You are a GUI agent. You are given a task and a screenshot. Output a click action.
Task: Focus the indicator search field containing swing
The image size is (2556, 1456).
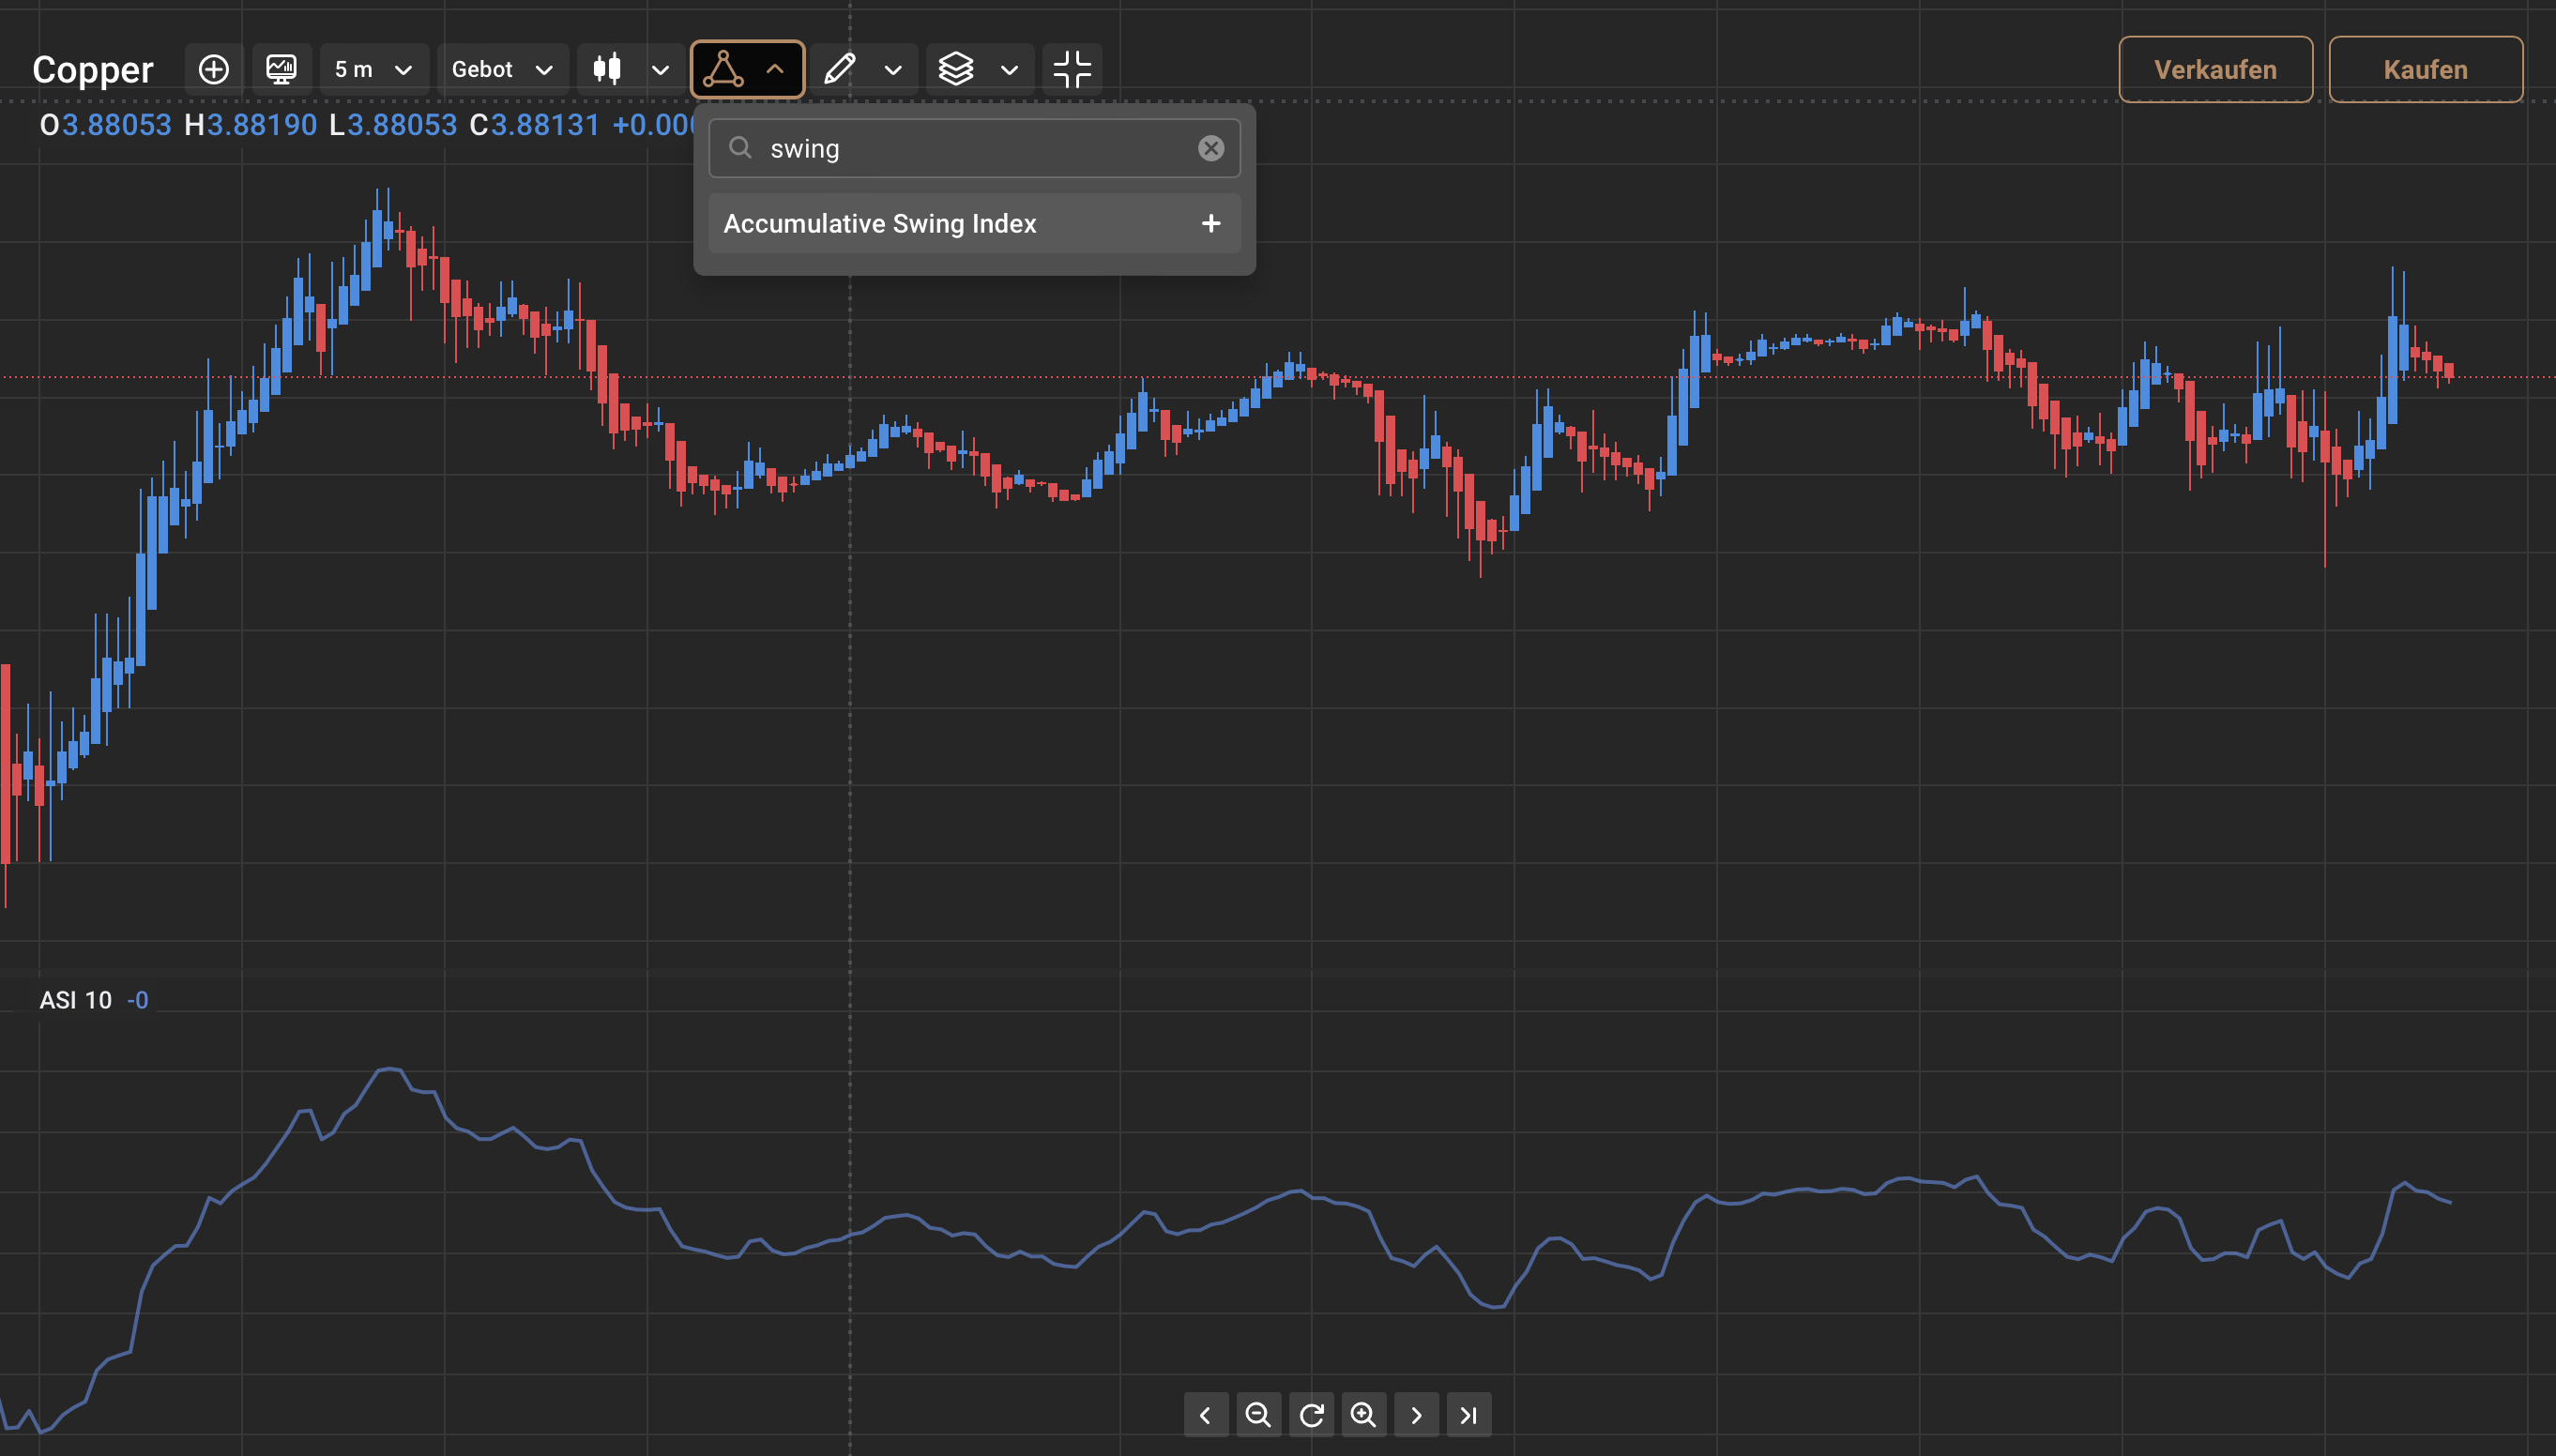click(974, 148)
